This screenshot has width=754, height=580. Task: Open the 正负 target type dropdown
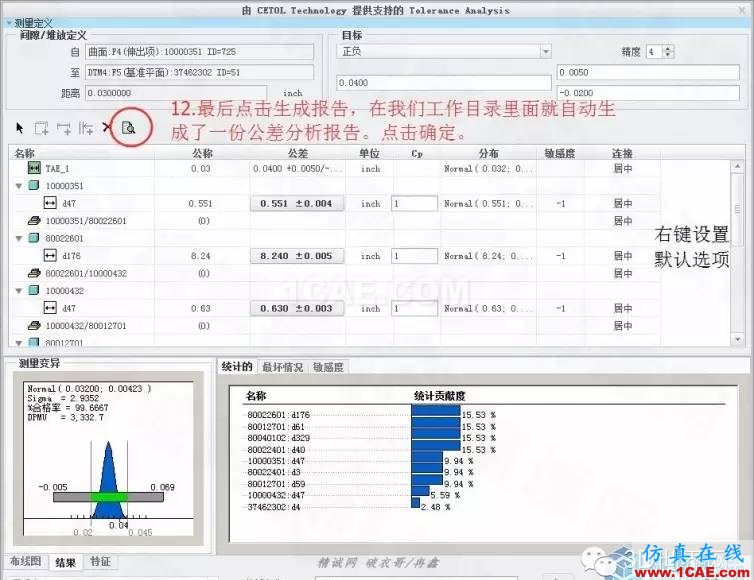pyautogui.click(x=545, y=51)
